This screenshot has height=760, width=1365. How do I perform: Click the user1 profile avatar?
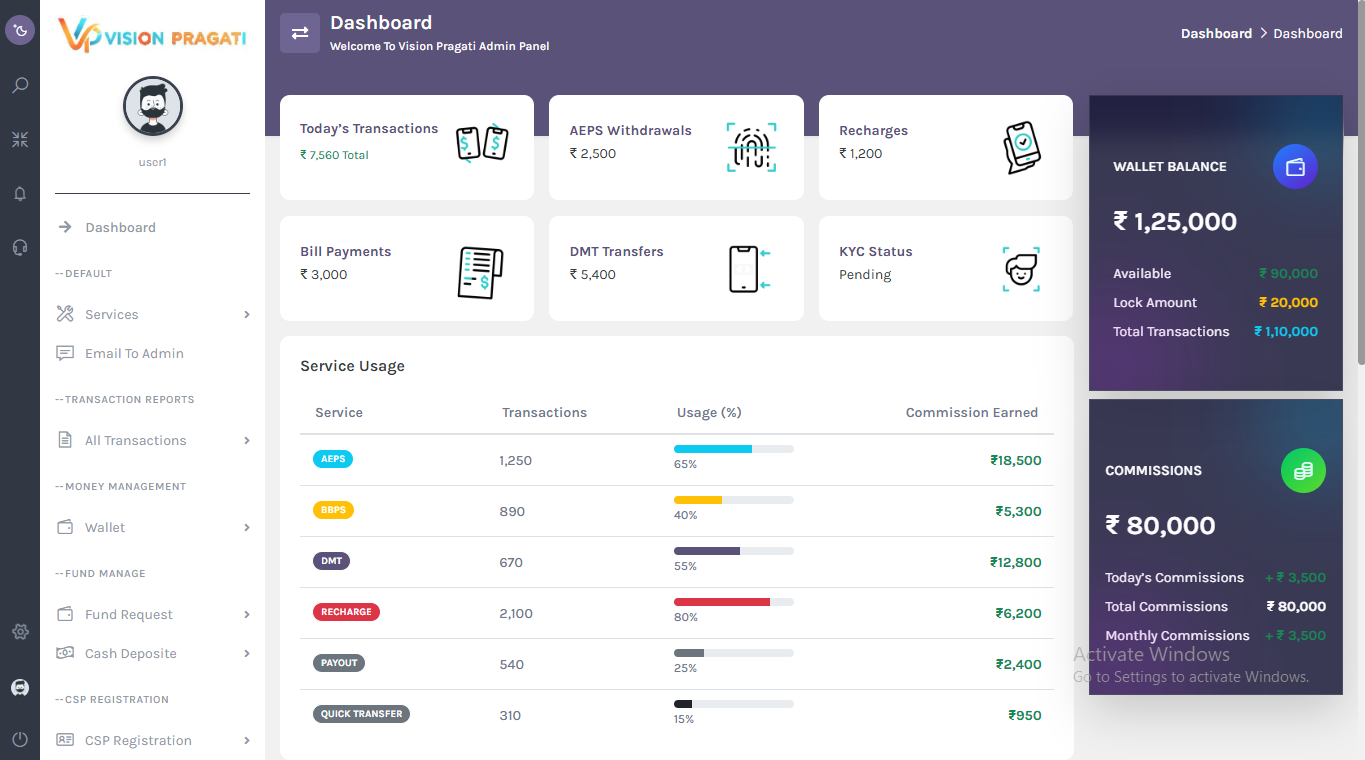(x=153, y=106)
